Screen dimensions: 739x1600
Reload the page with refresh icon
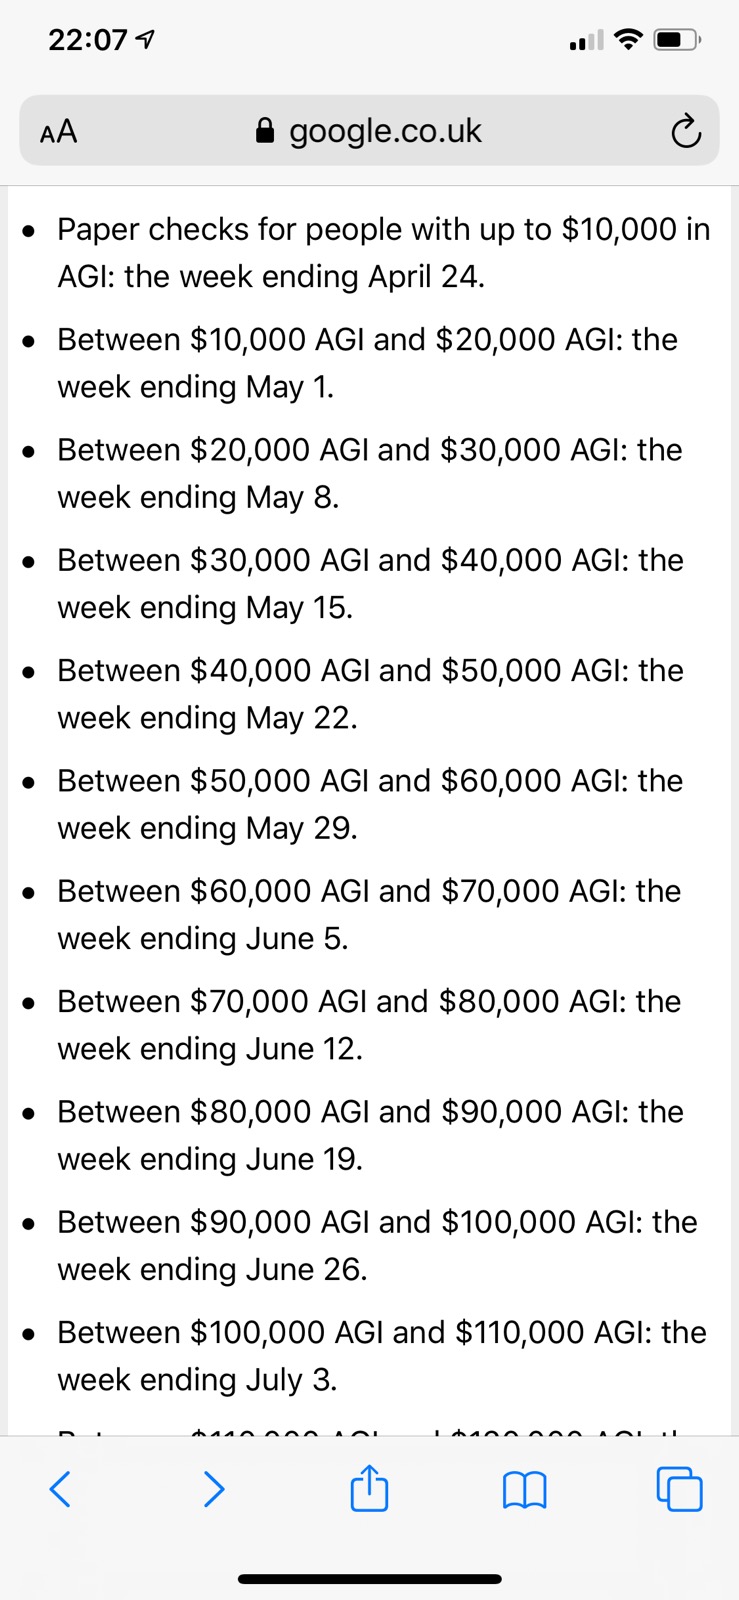click(x=685, y=131)
